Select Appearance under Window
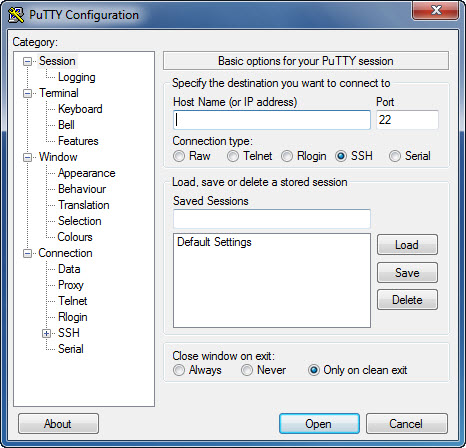 pos(87,173)
